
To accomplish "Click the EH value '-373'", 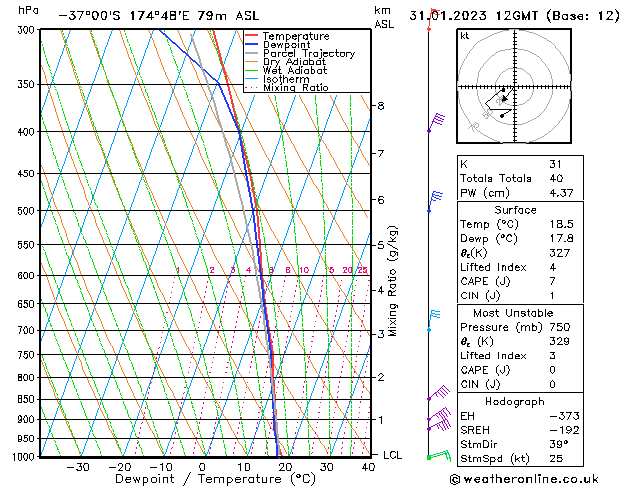I will [x=564, y=416].
